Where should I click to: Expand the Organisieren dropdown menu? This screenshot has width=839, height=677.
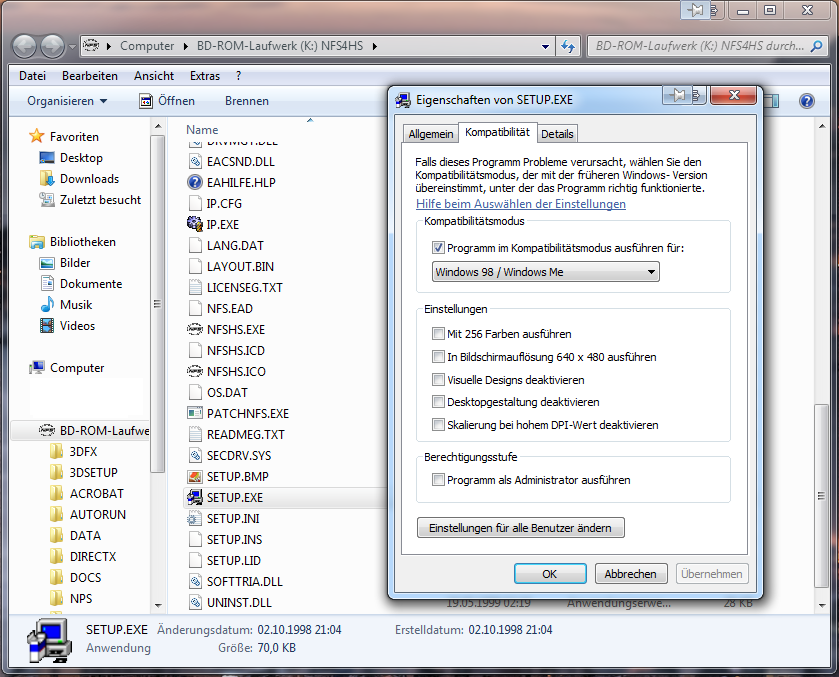67,101
